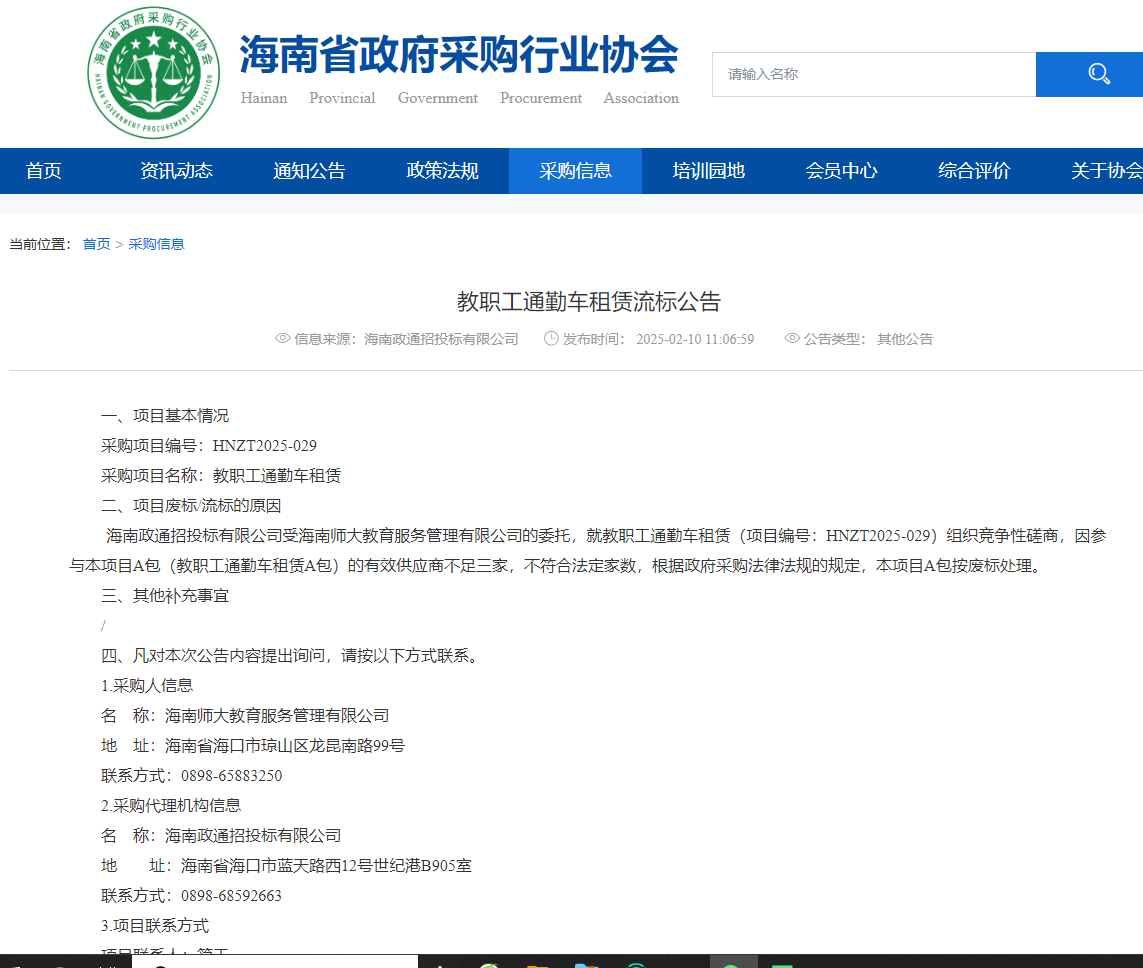Viewport: 1143px width, 968px height.
Task: Click the clock icon beside 发布时间
Action: pos(551,339)
